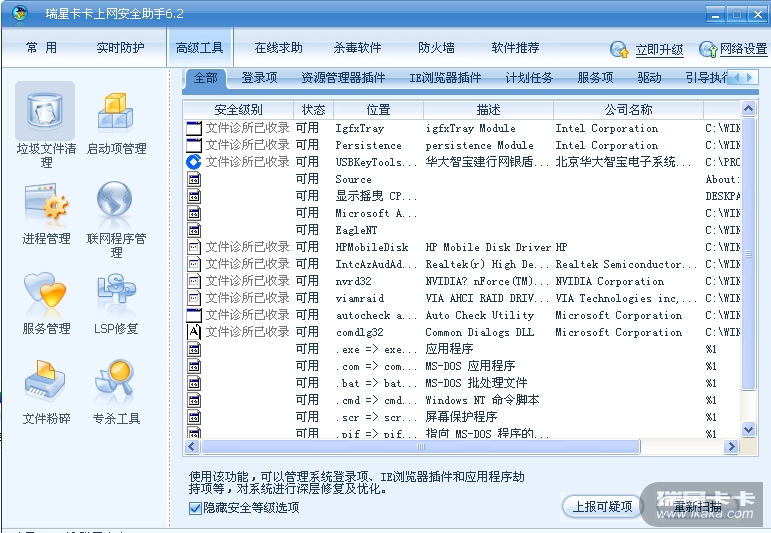This screenshot has height=533, width=771.
Task: Select the nvrd32 row icon
Action: 194,281
